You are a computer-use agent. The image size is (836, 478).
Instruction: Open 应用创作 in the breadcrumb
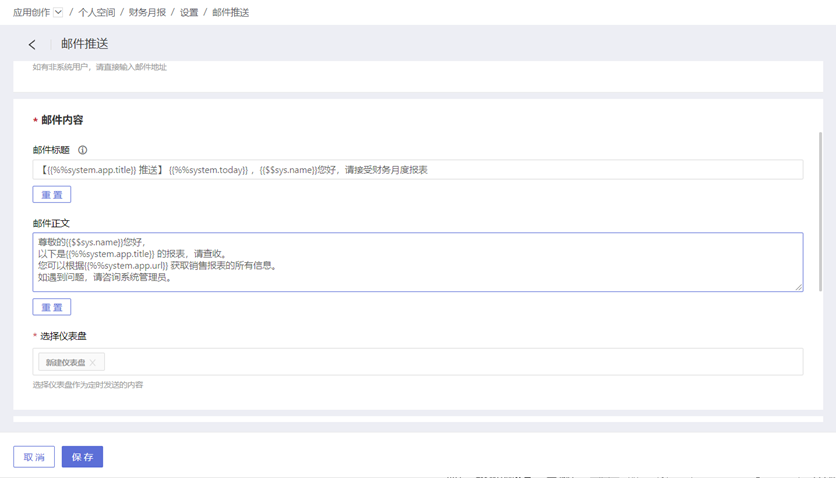(30, 12)
